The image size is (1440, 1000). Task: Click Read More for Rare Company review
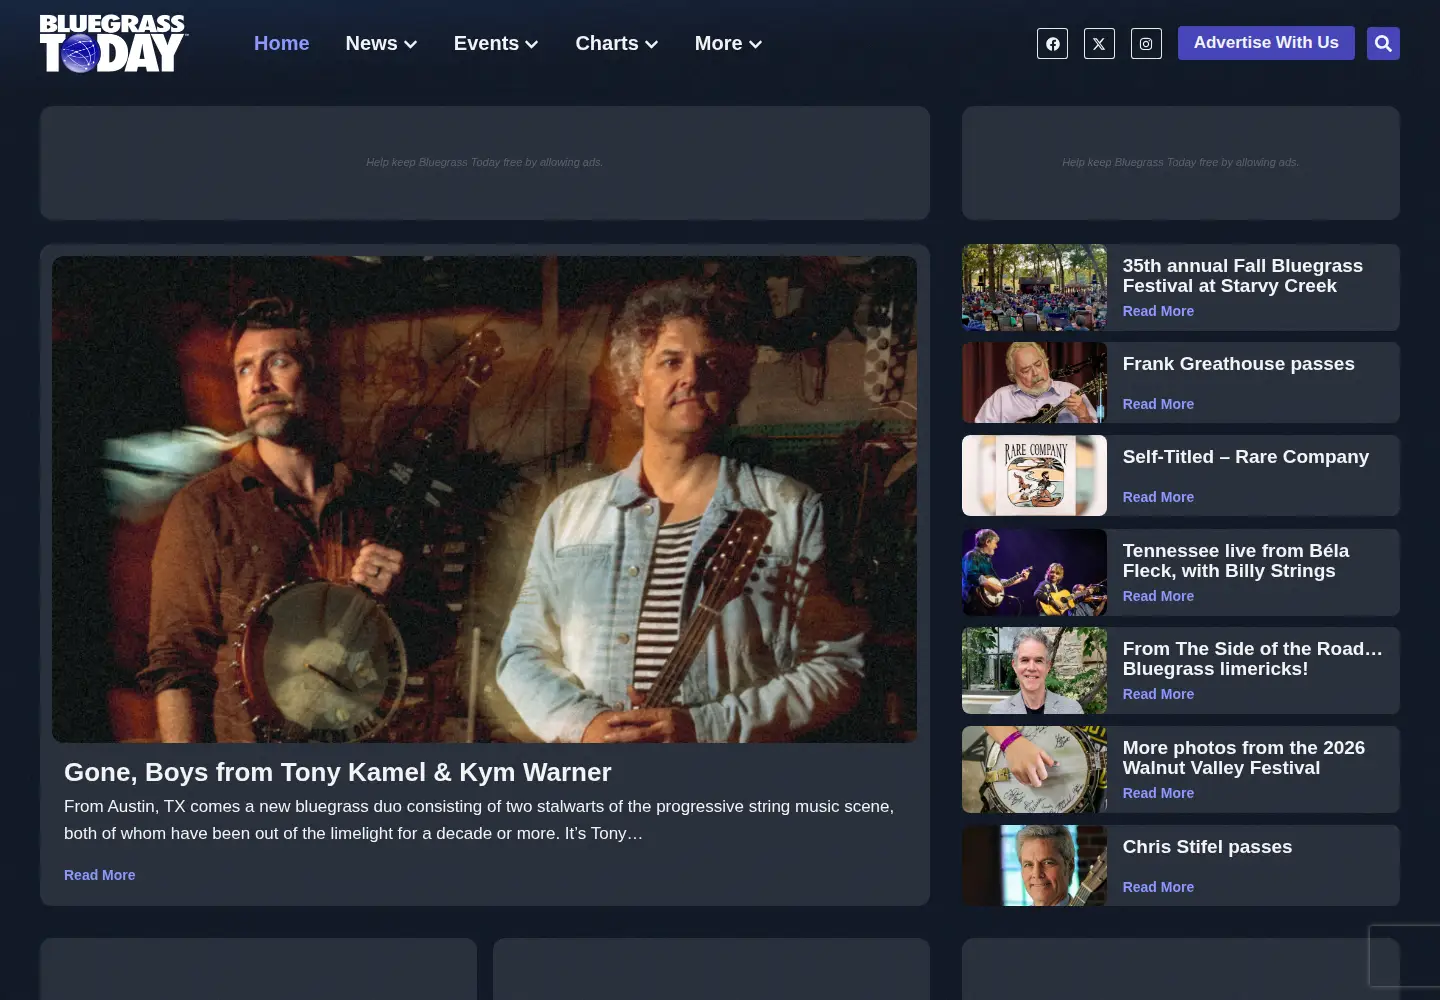pyautogui.click(x=1158, y=497)
